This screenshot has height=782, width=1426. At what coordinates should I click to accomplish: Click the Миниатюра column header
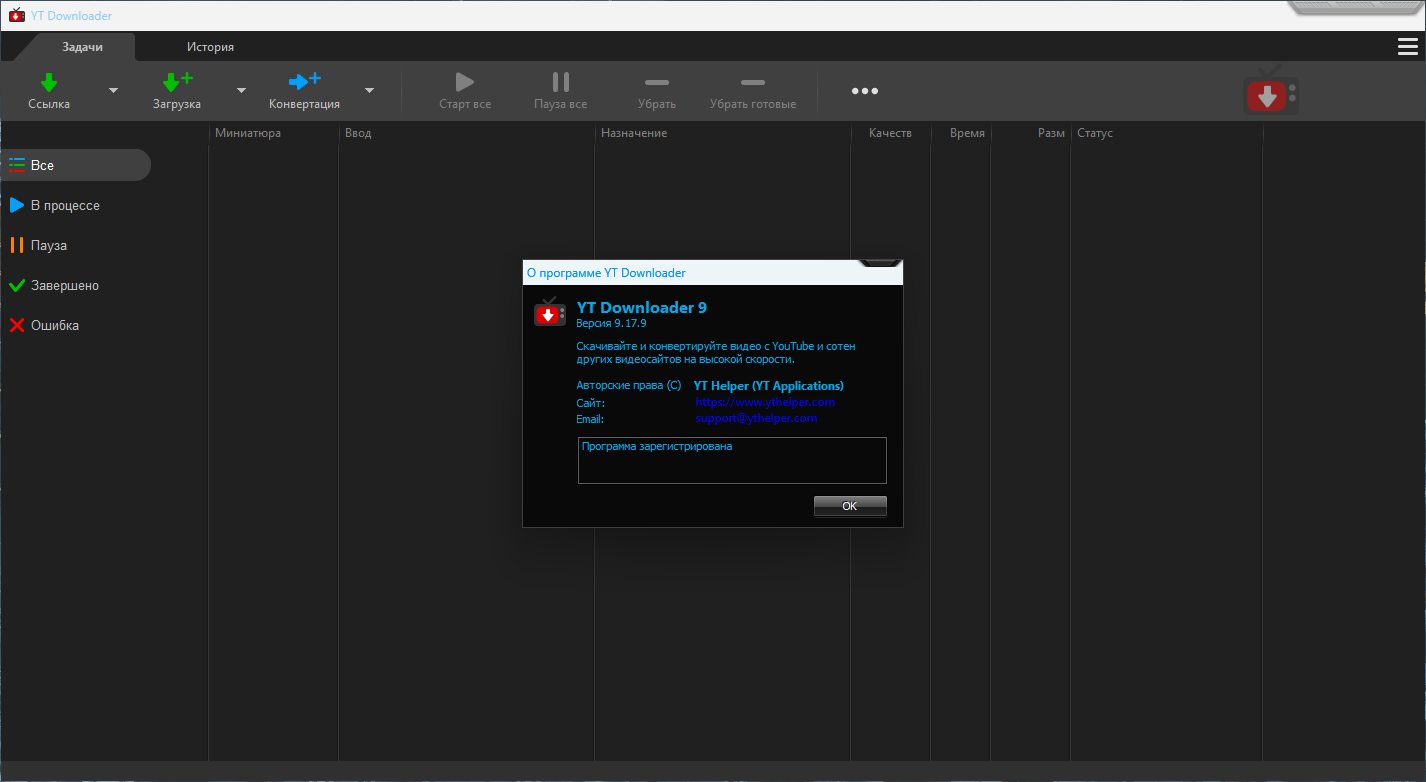pyautogui.click(x=273, y=133)
